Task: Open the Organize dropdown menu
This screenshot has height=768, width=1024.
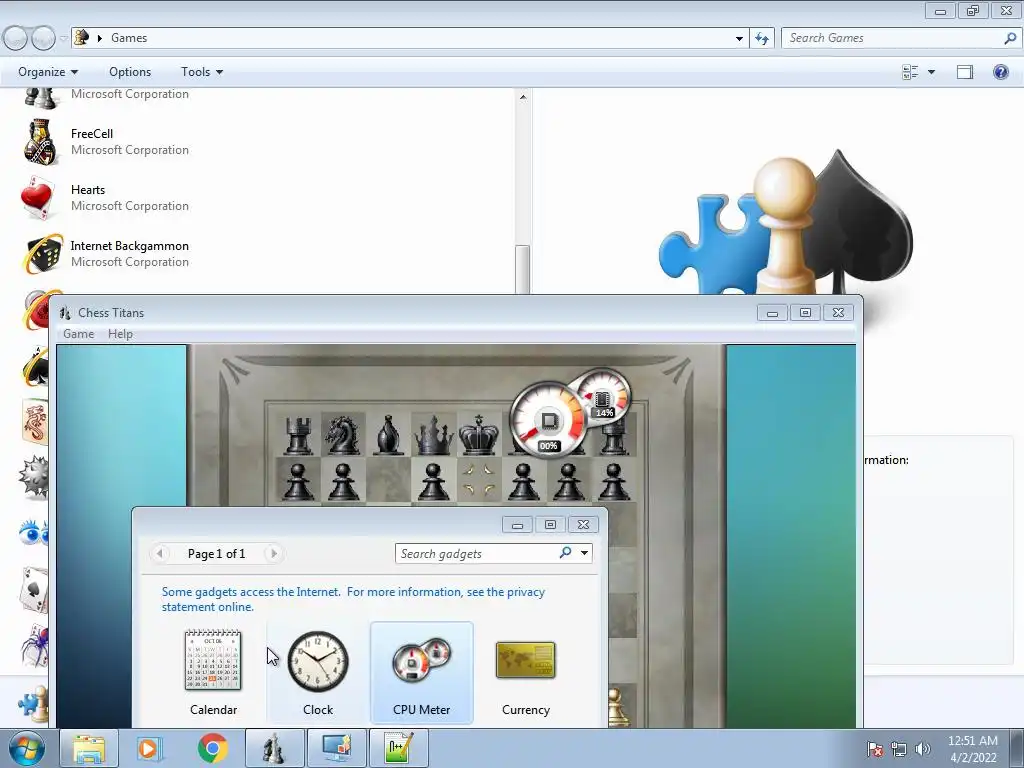Action: click(x=48, y=72)
